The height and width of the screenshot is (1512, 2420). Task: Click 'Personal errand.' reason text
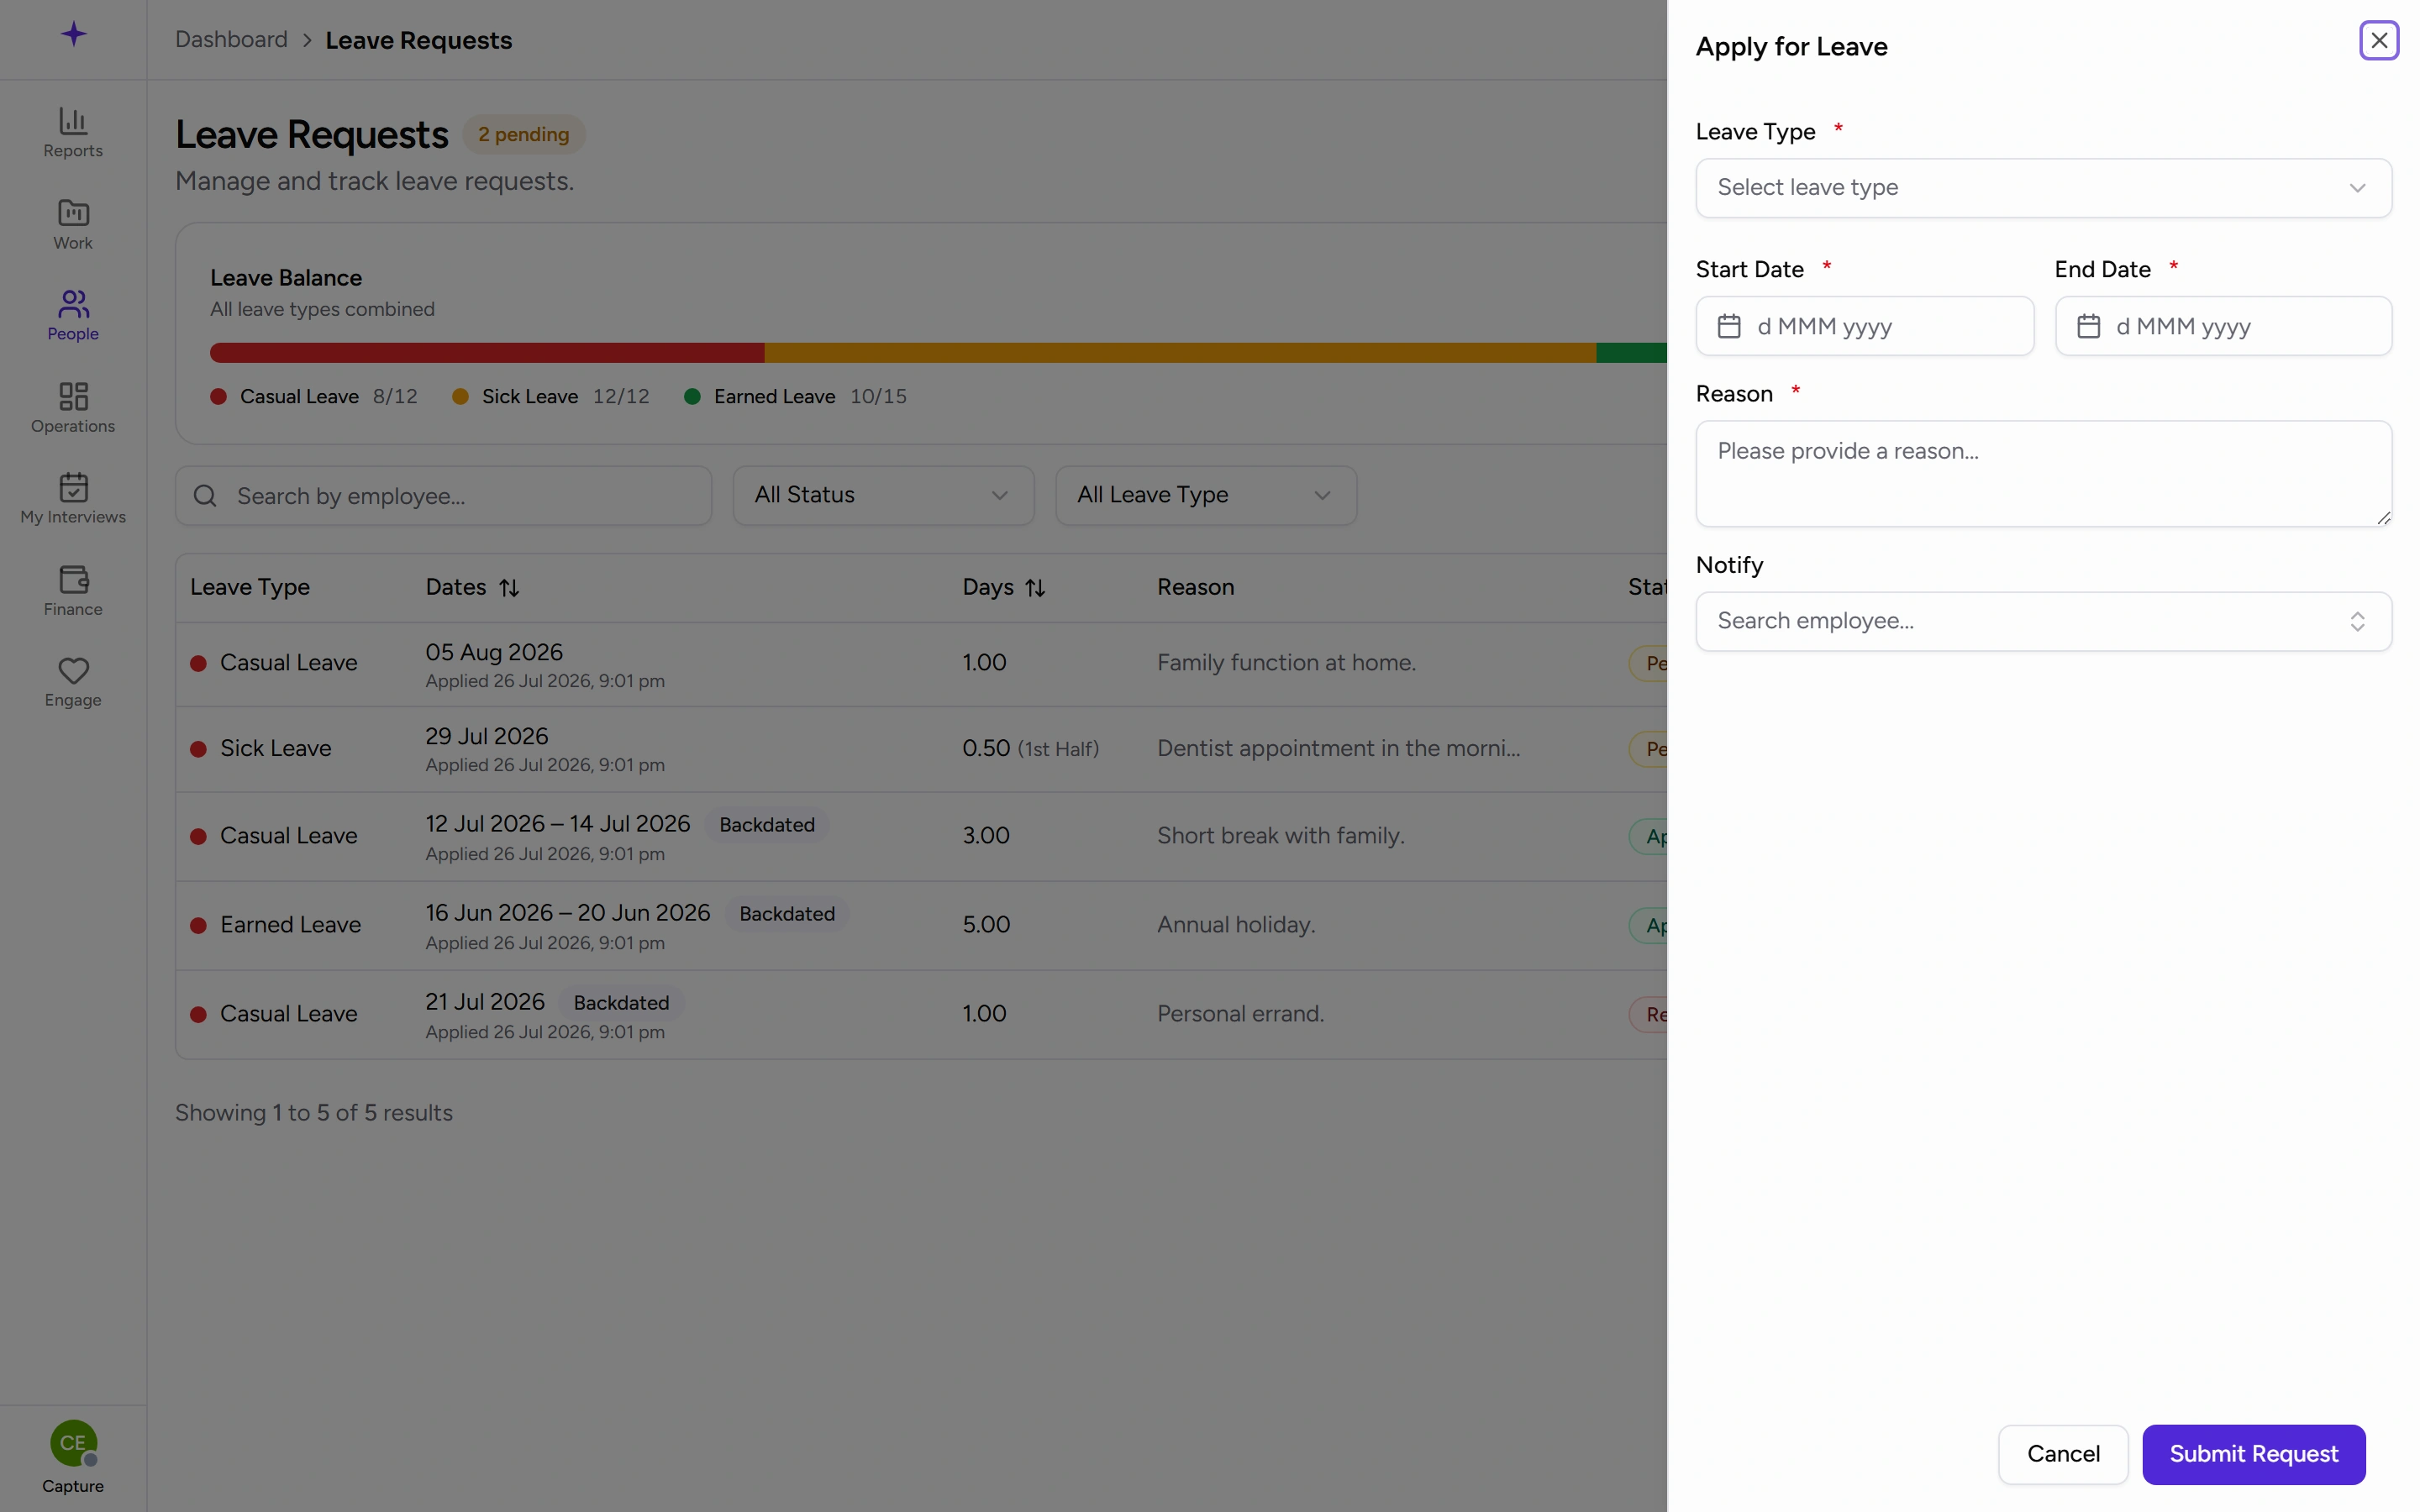pos(1240,1014)
